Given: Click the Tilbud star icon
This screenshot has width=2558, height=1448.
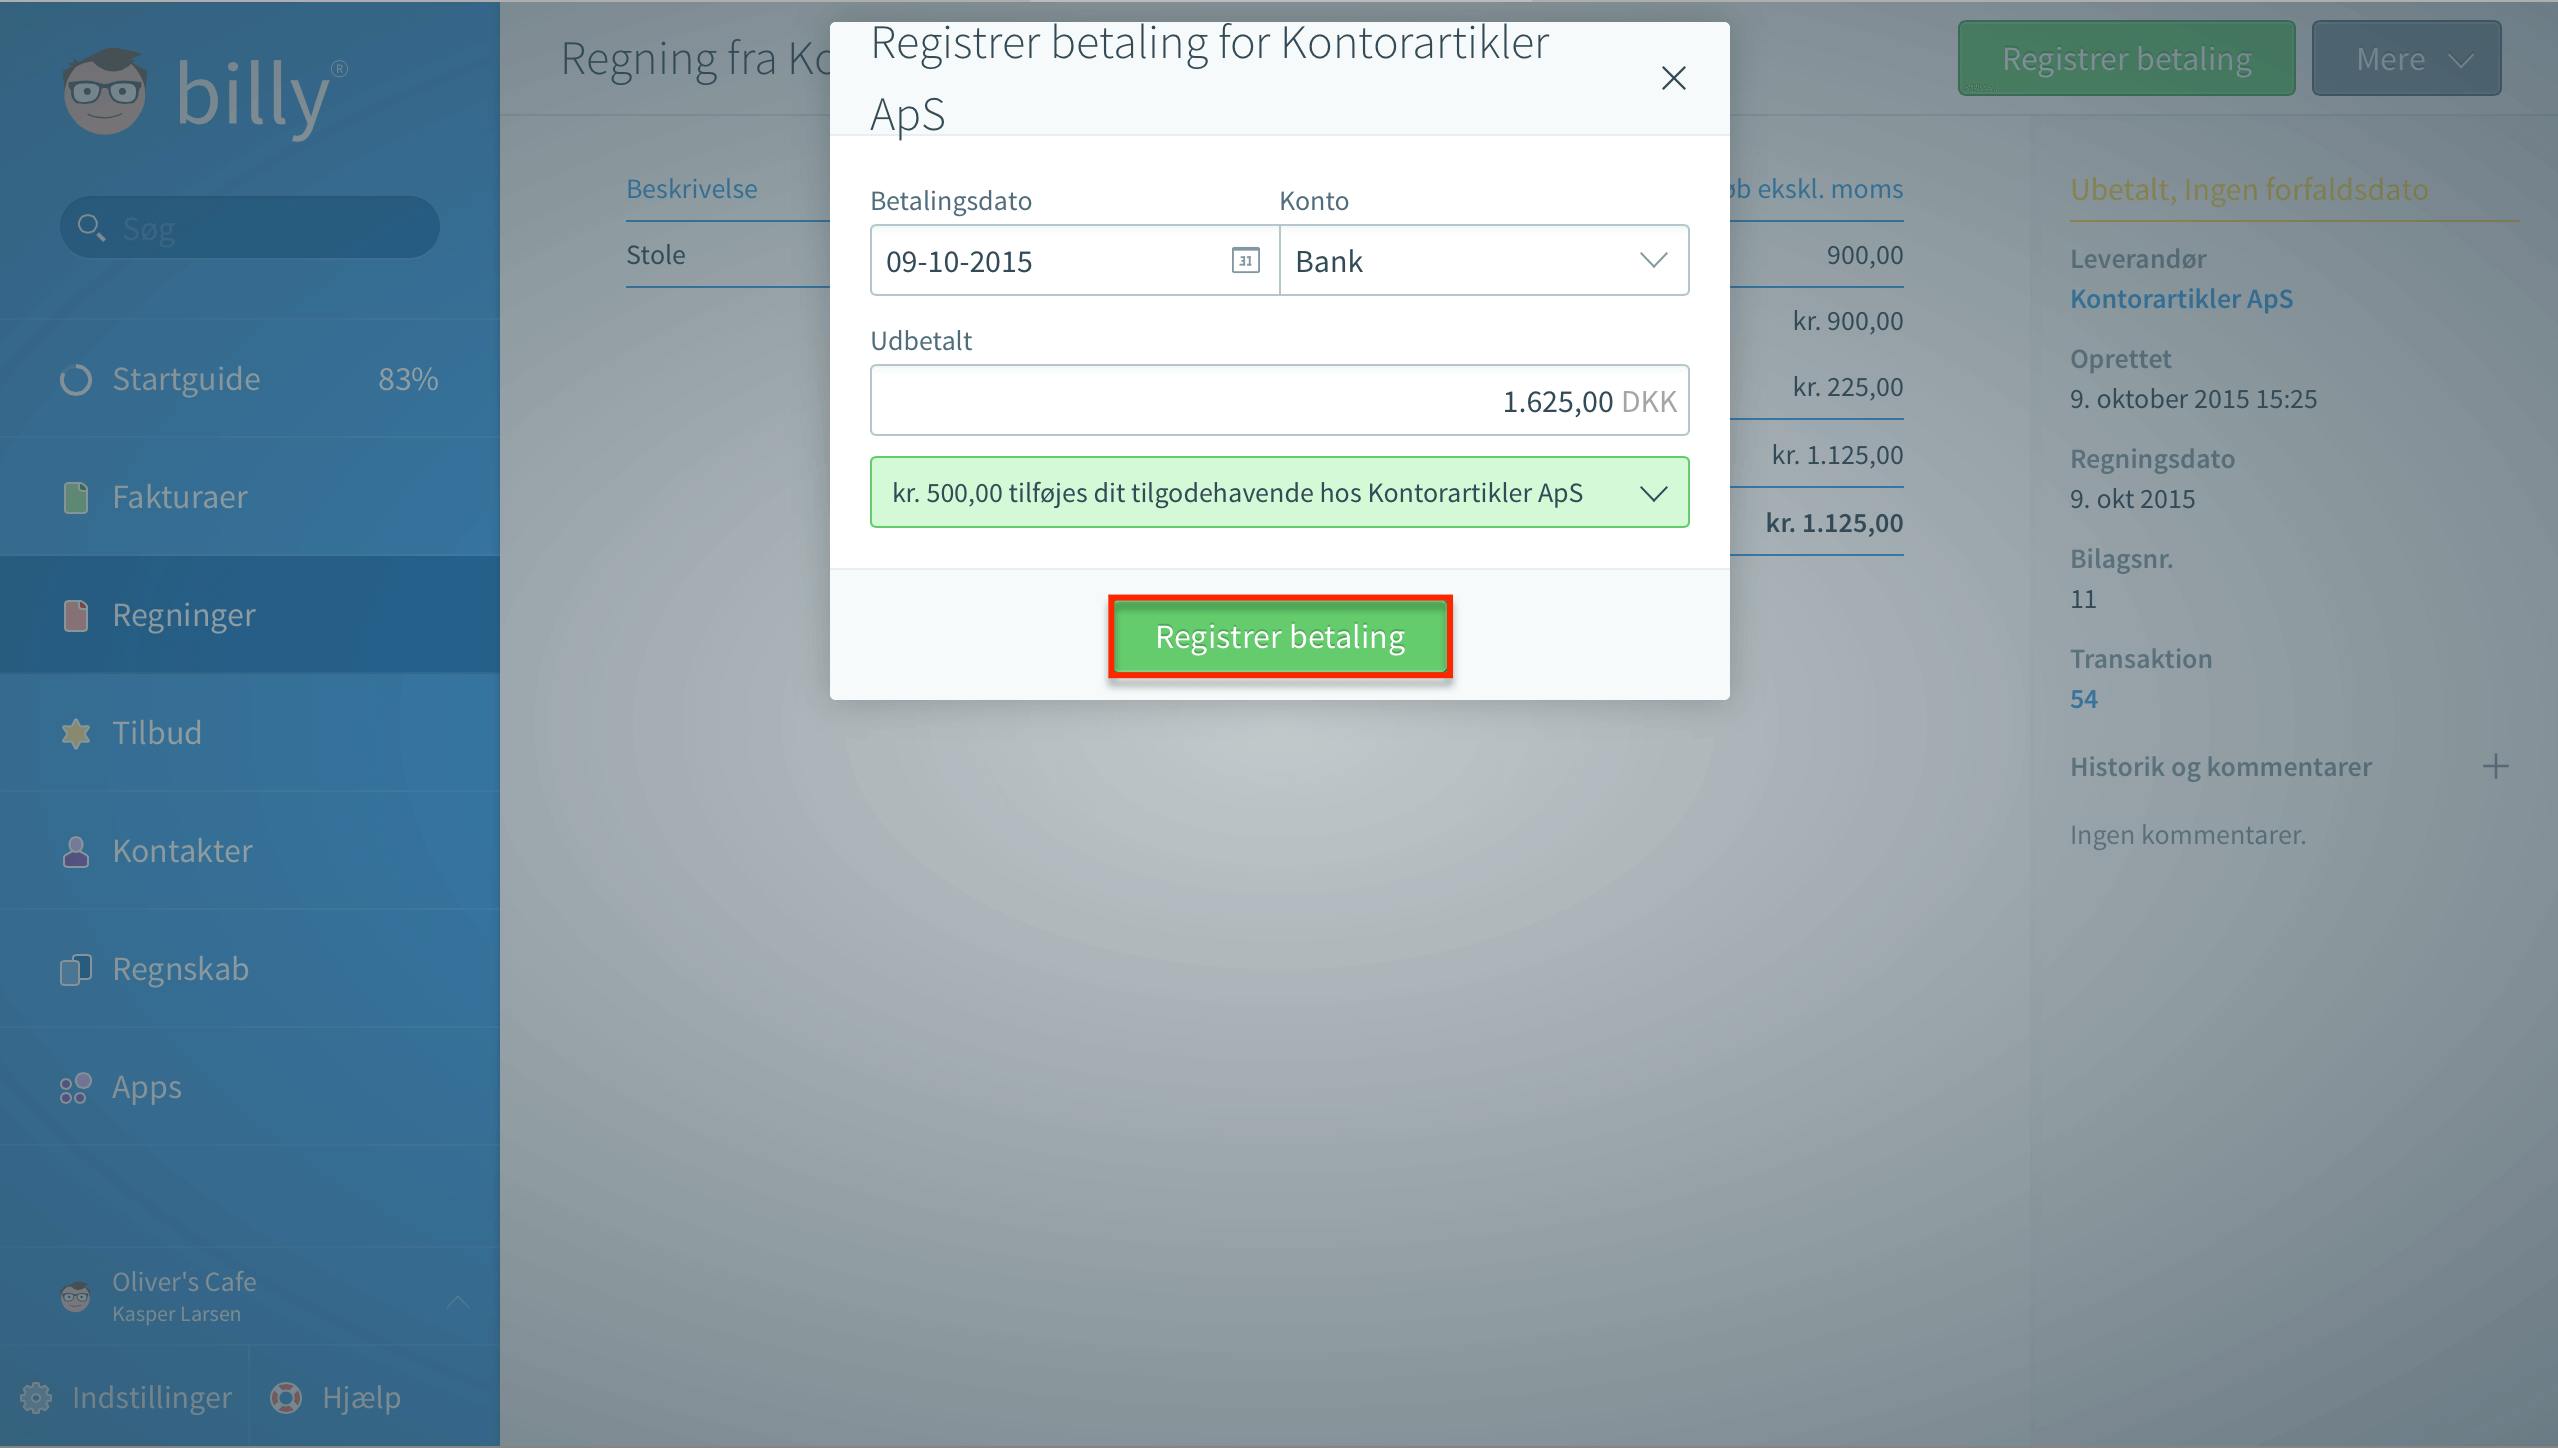Looking at the screenshot, I should 76,733.
